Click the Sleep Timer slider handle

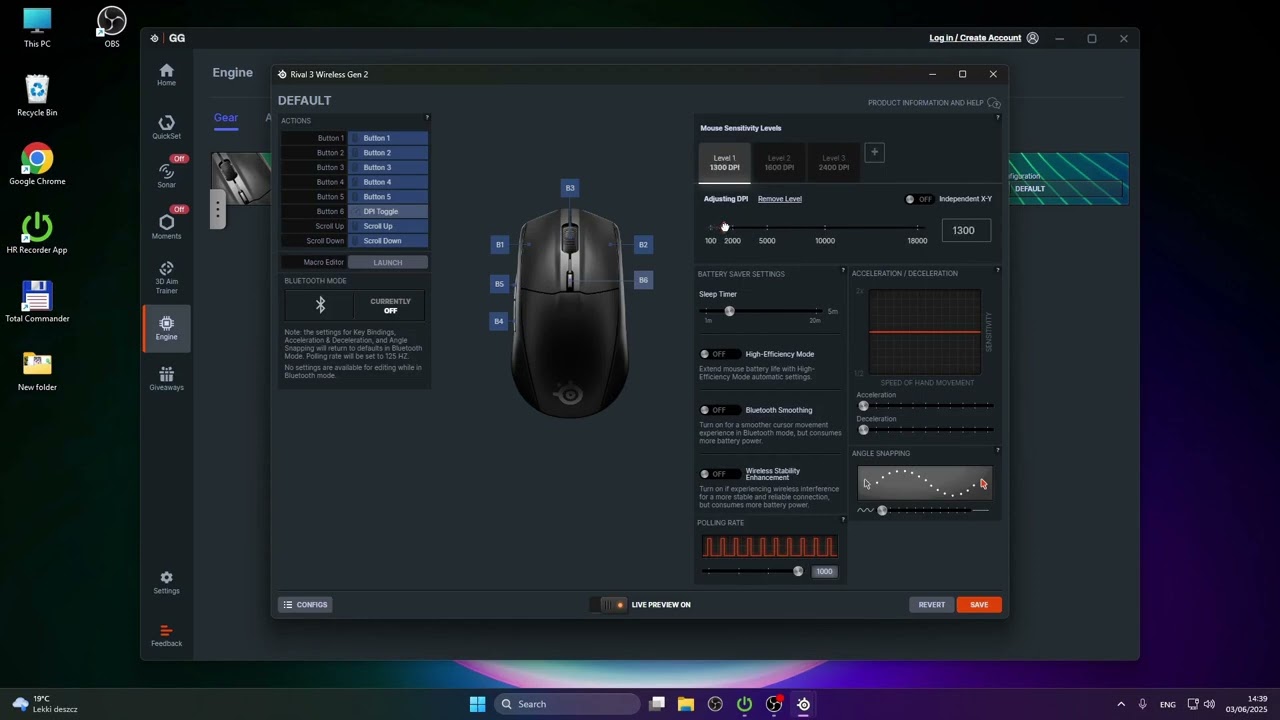[729, 311]
